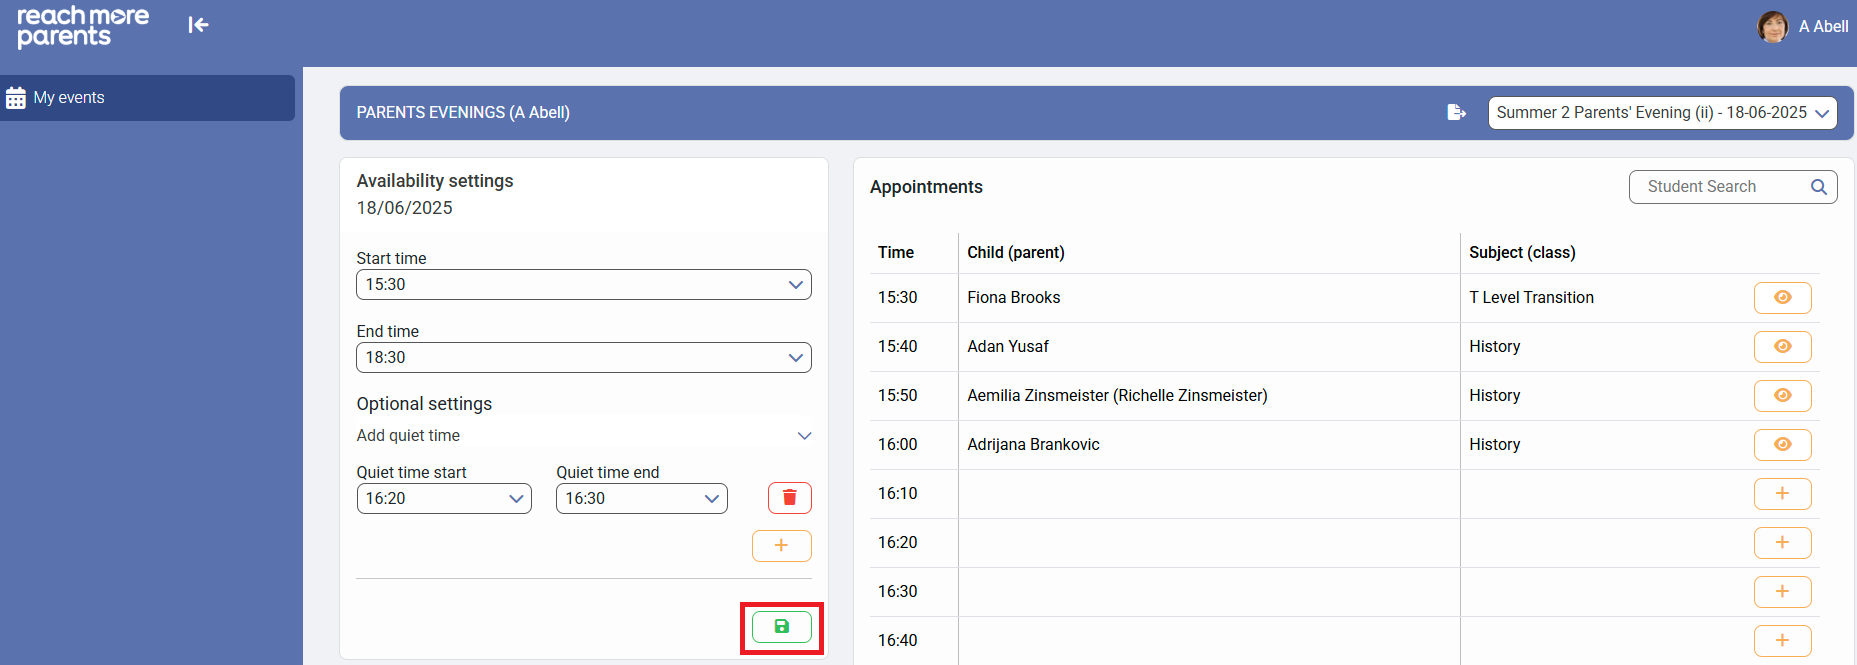Collapse the Add quiet time section
The image size is (1857, 665).
pos(804,436)
